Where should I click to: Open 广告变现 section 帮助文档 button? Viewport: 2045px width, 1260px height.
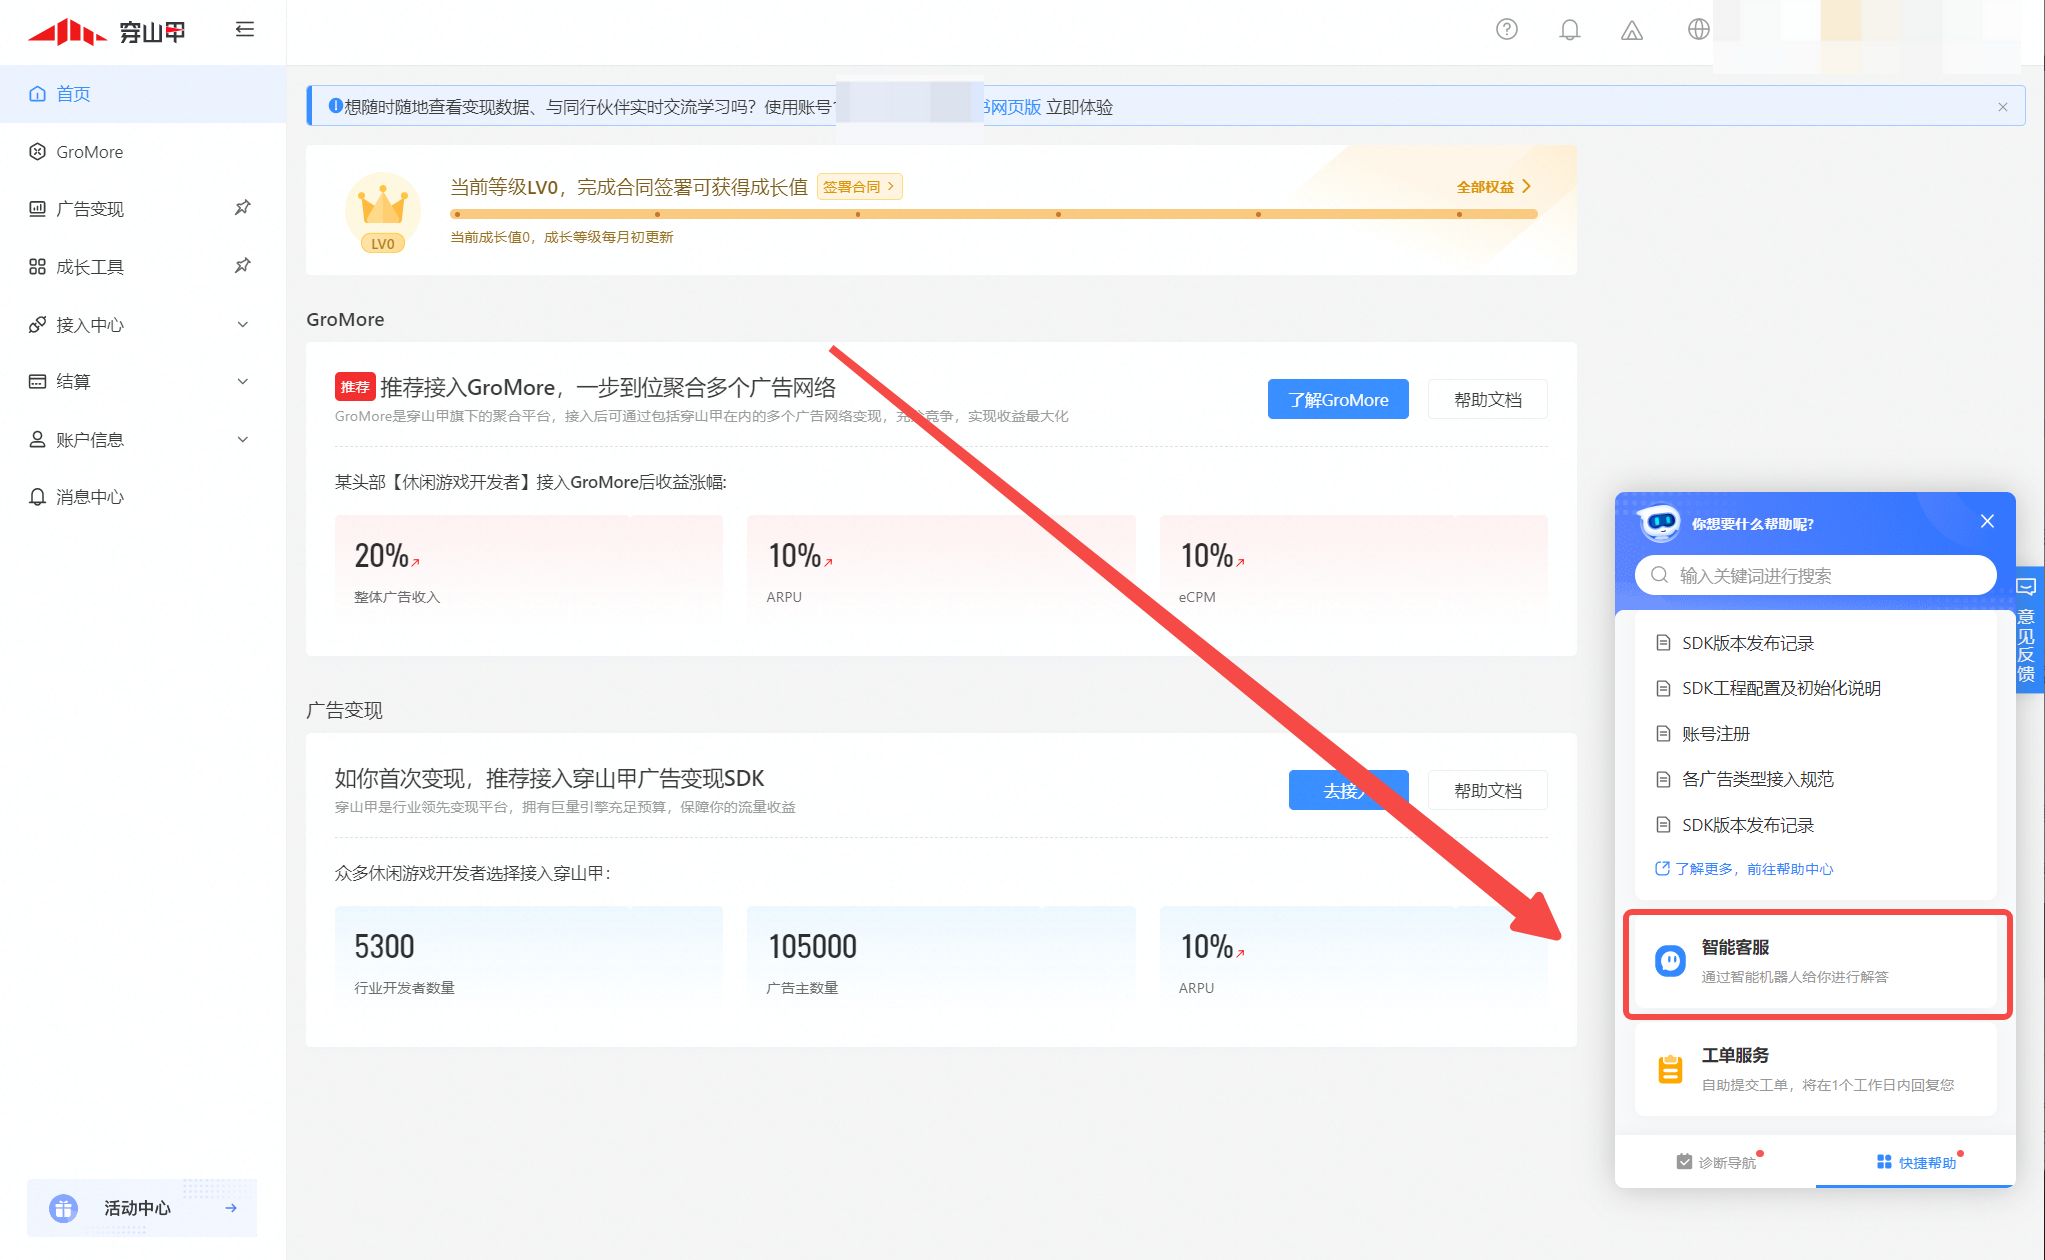[1487, 790]
